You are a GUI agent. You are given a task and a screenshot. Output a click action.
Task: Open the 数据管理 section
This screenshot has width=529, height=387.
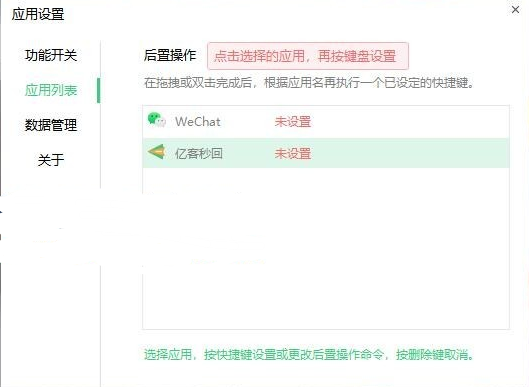click(51, 125)
